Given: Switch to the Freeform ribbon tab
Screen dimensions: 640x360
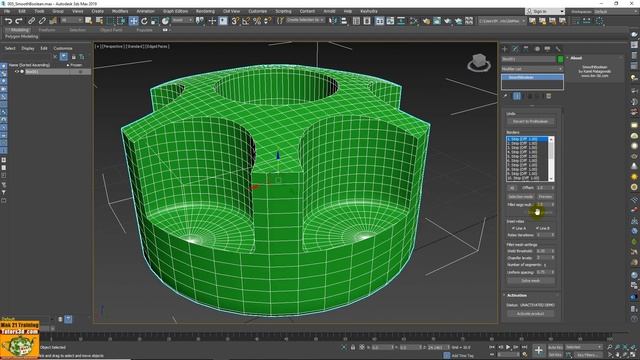Looking at the screenshot, I should [x=47, y=30].
